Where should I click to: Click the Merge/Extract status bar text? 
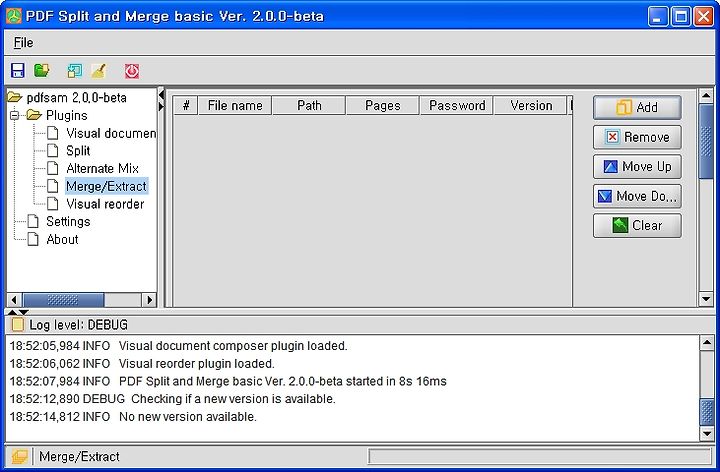pos(79,456)
